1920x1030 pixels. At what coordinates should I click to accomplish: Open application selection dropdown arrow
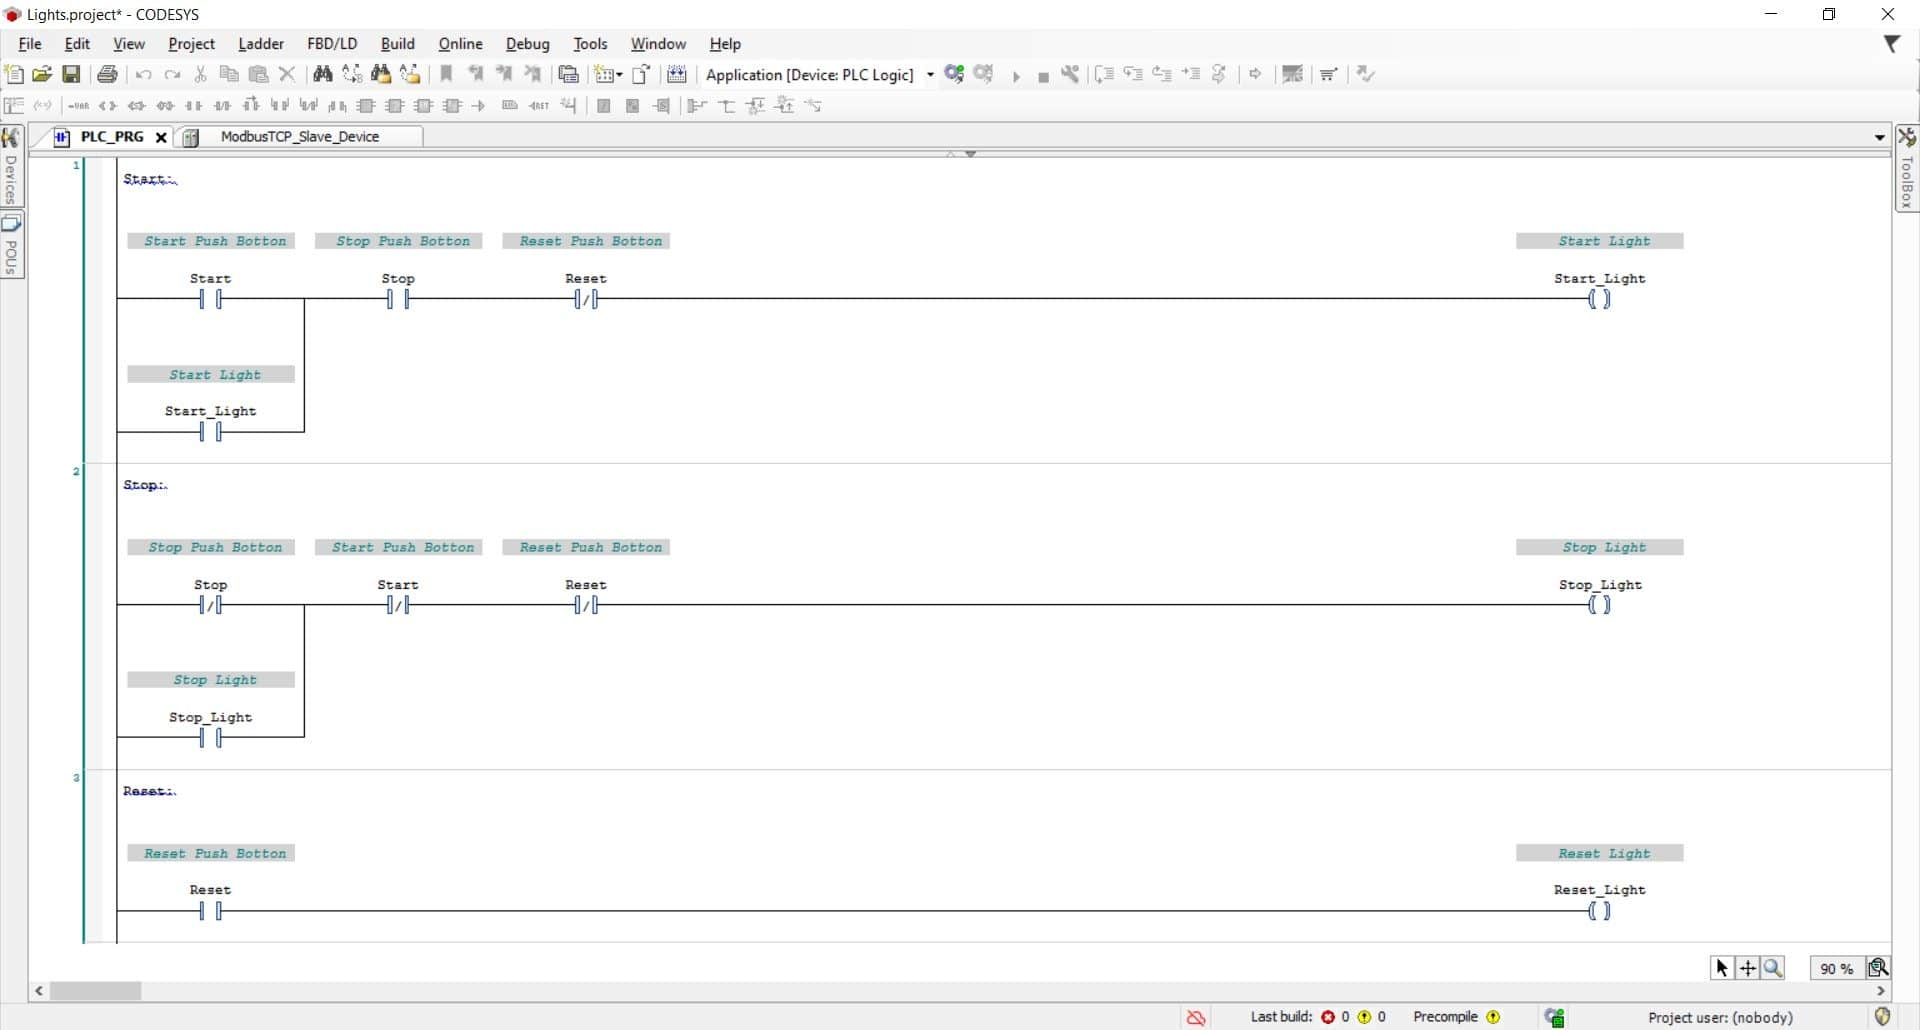click(x=930, y=75)
